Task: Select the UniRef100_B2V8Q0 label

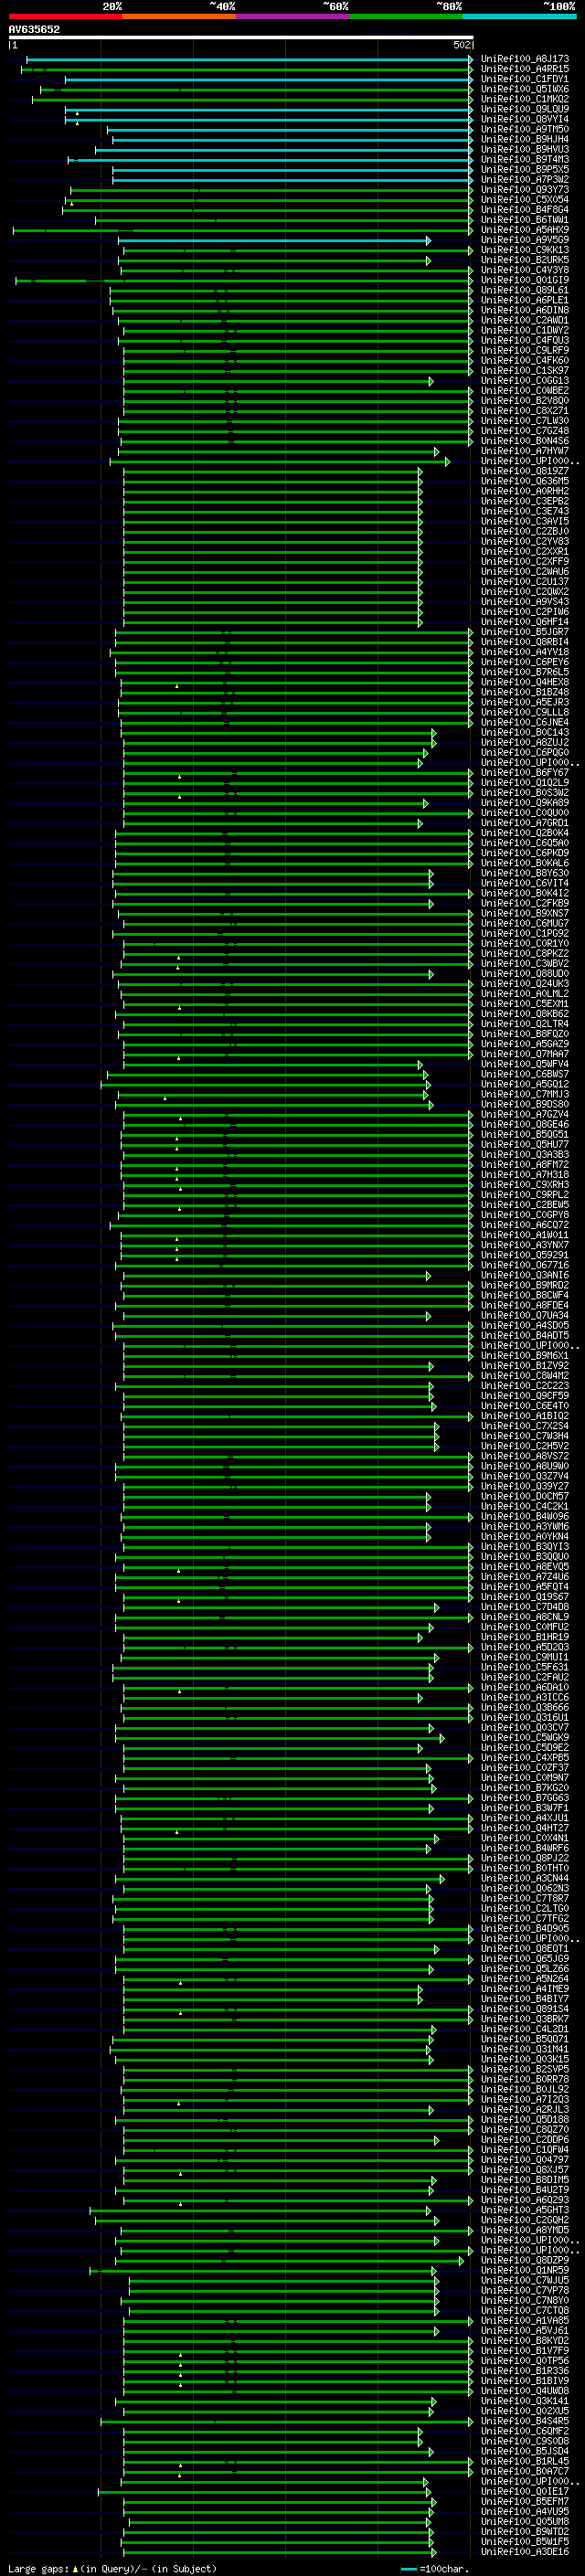Action: (525, 401)
